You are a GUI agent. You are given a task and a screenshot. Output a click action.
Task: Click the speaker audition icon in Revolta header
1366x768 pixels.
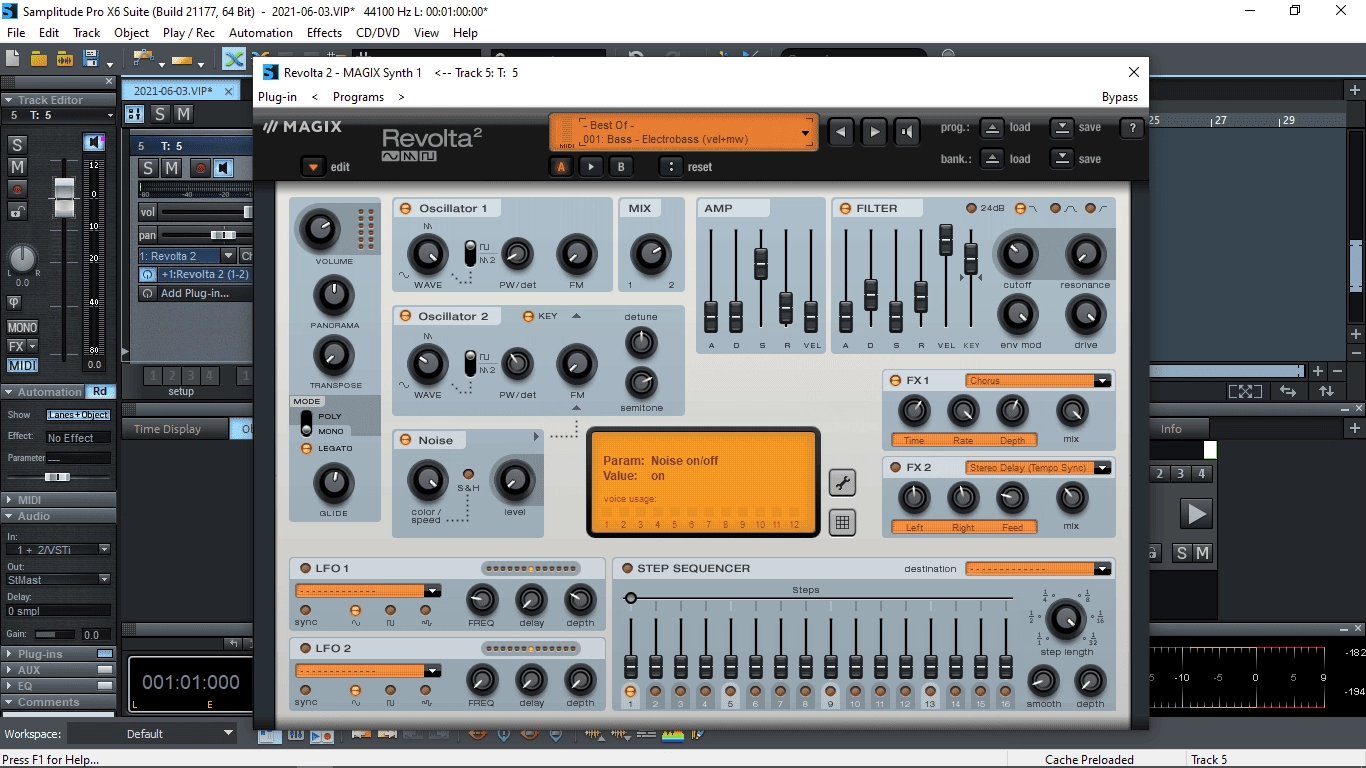tap(907, 132)
